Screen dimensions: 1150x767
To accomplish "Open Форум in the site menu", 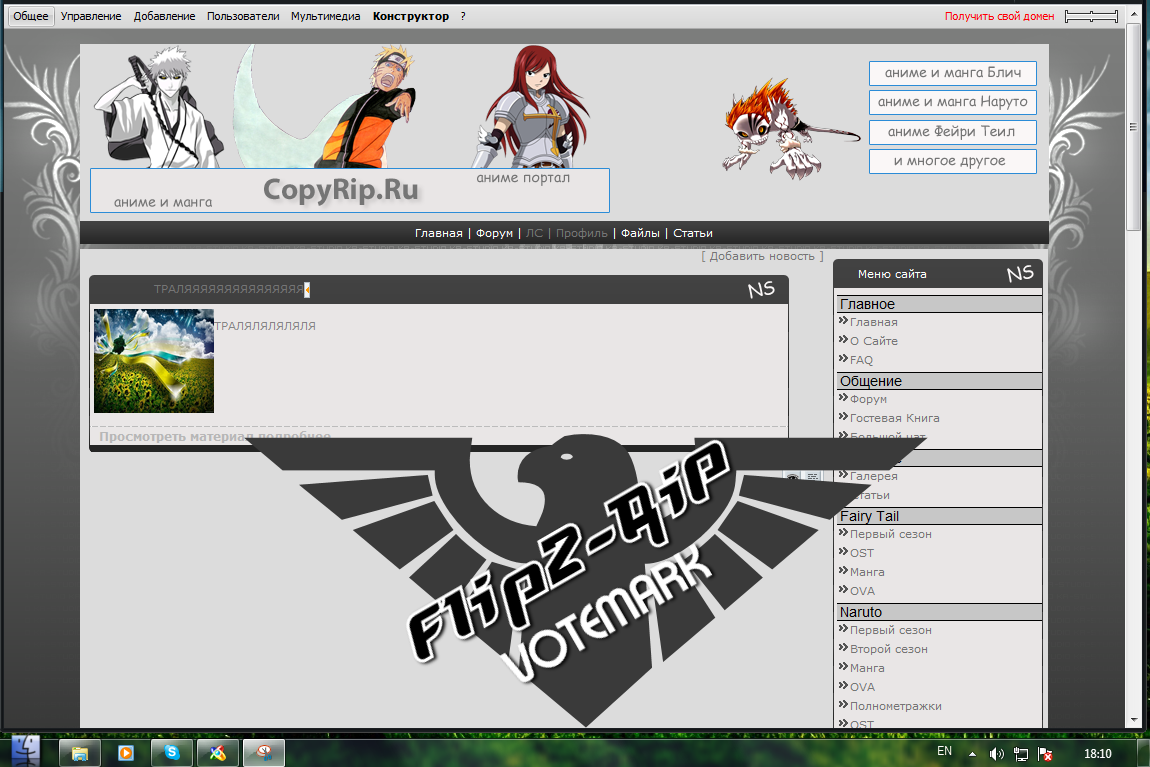I will [x=868, y=399].
